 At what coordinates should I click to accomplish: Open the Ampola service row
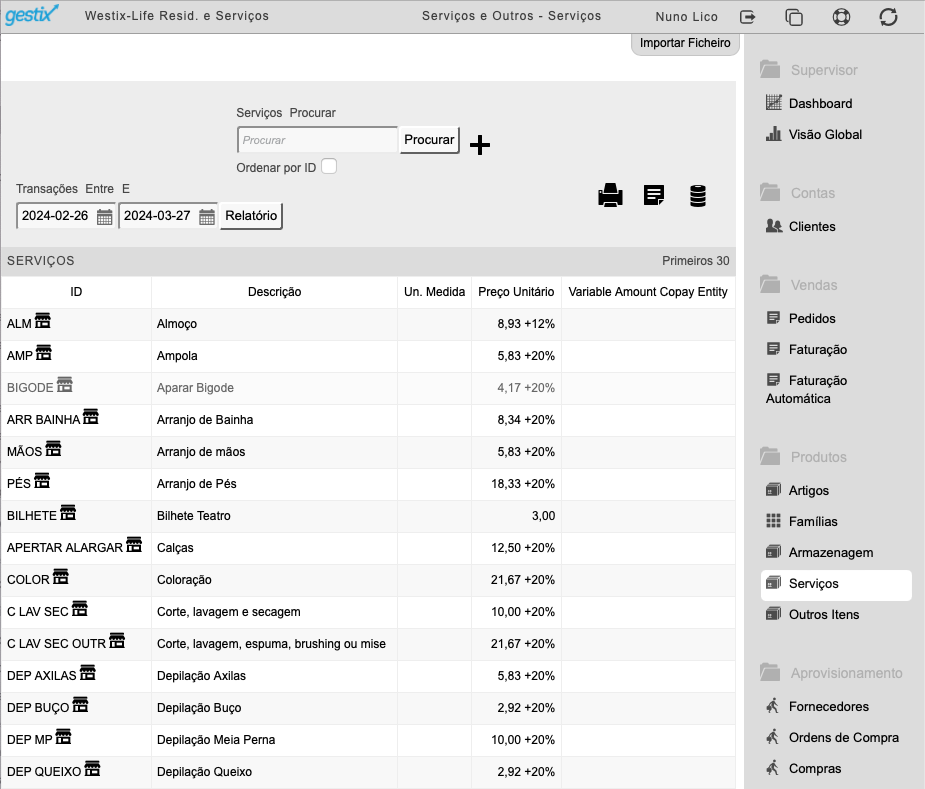pos(368,356)
